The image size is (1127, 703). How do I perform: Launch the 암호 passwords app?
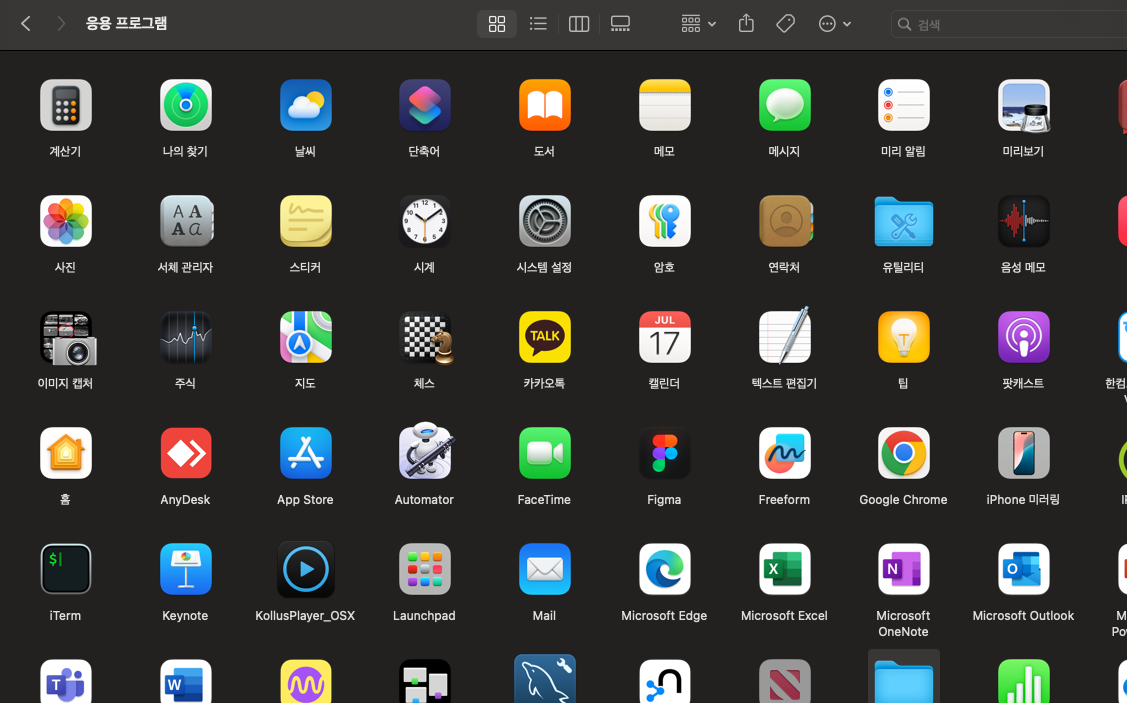click(665, 221)
